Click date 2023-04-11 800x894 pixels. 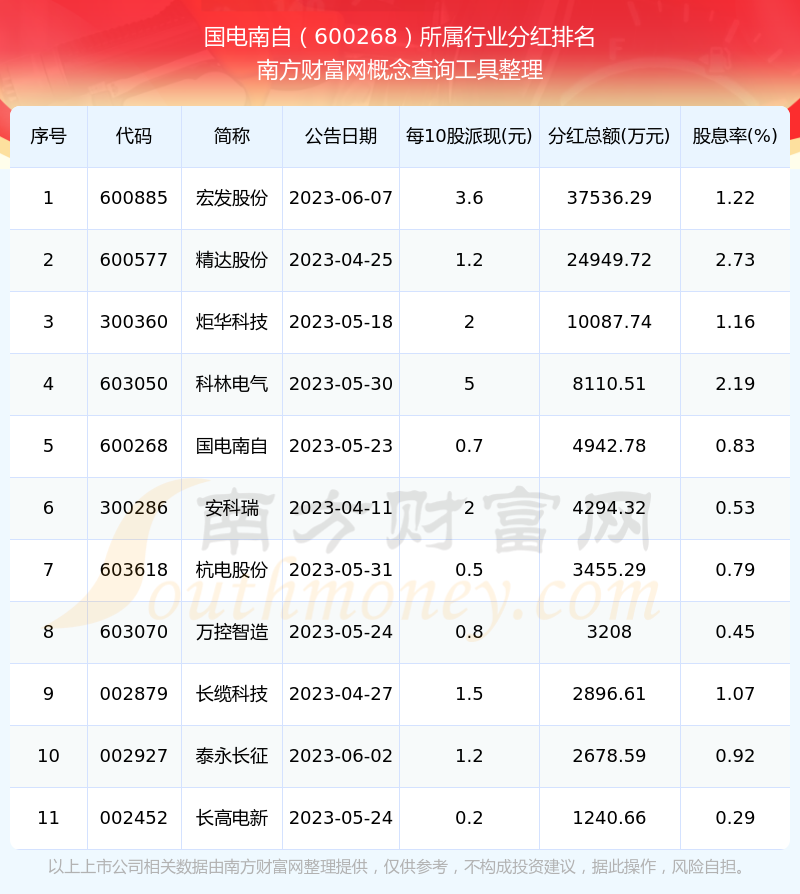341,508
